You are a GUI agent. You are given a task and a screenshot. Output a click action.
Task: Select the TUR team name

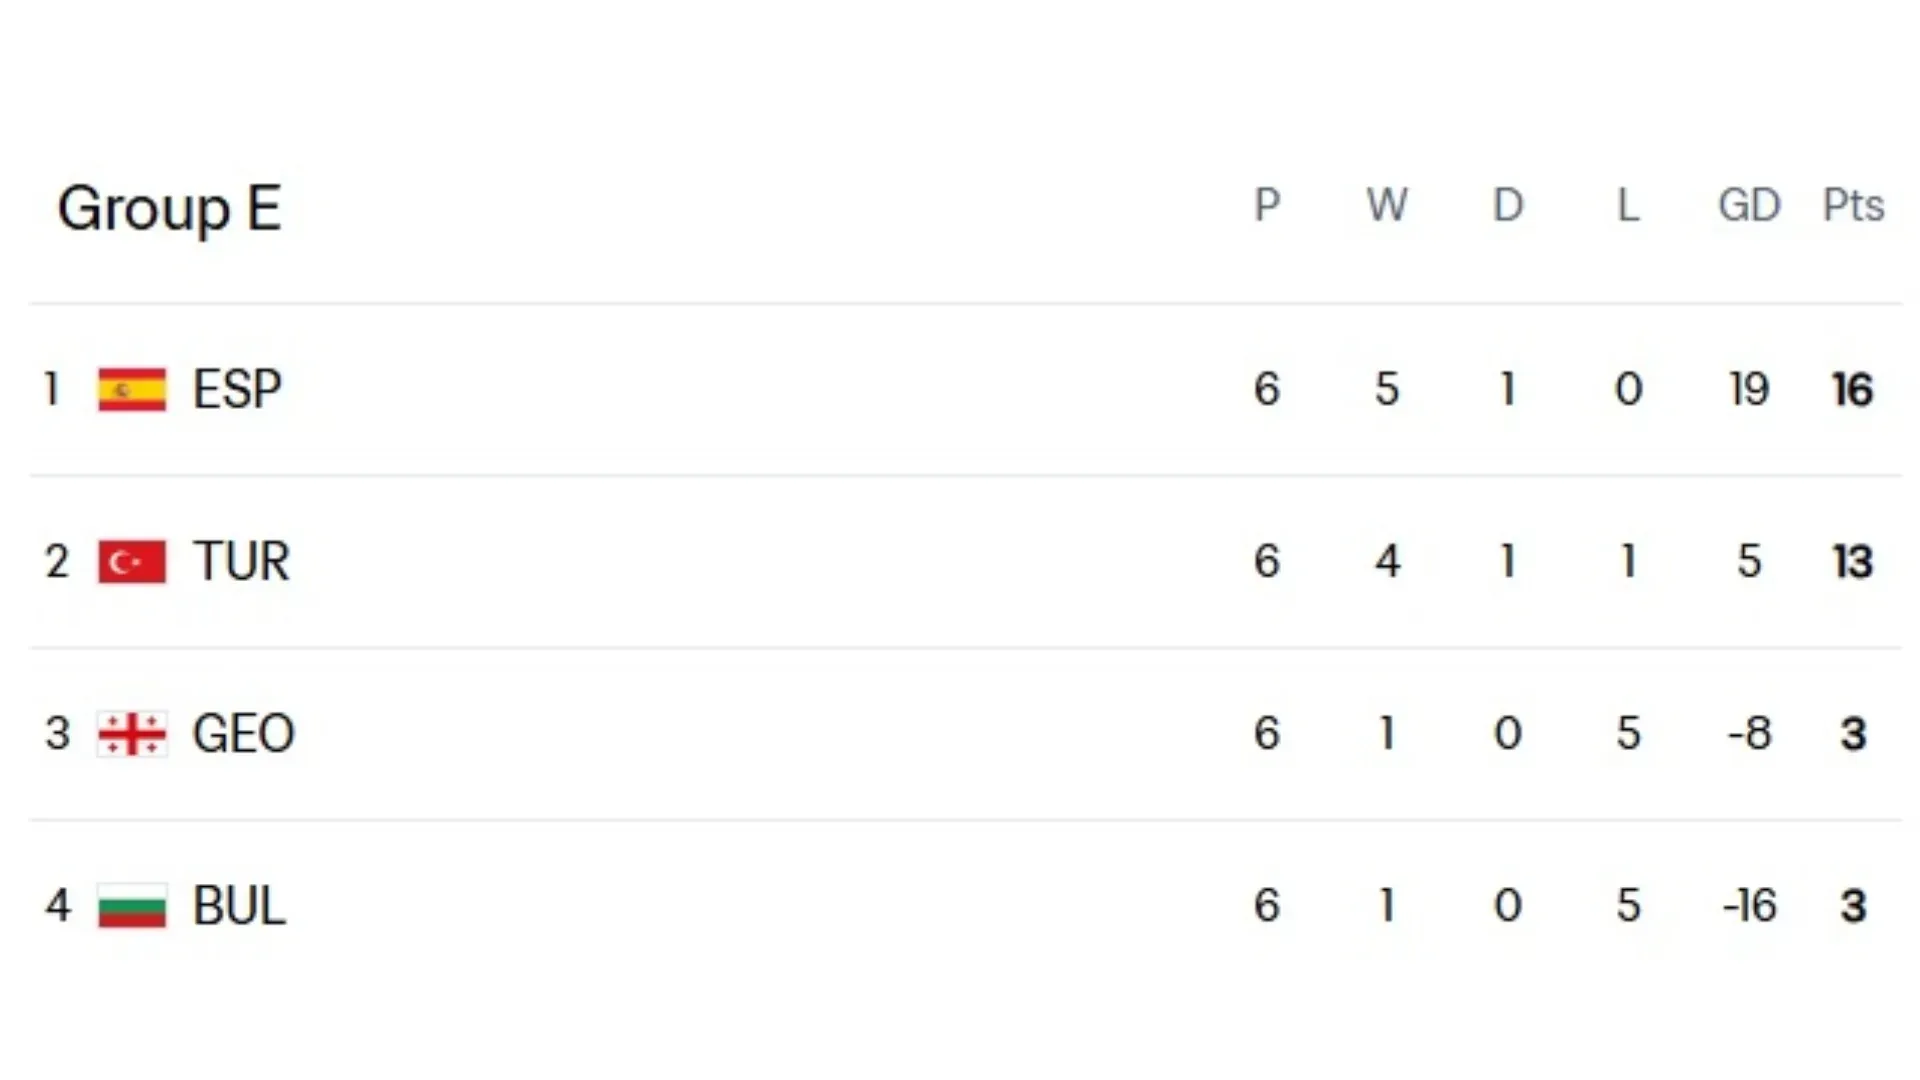(x=241, y=561)
